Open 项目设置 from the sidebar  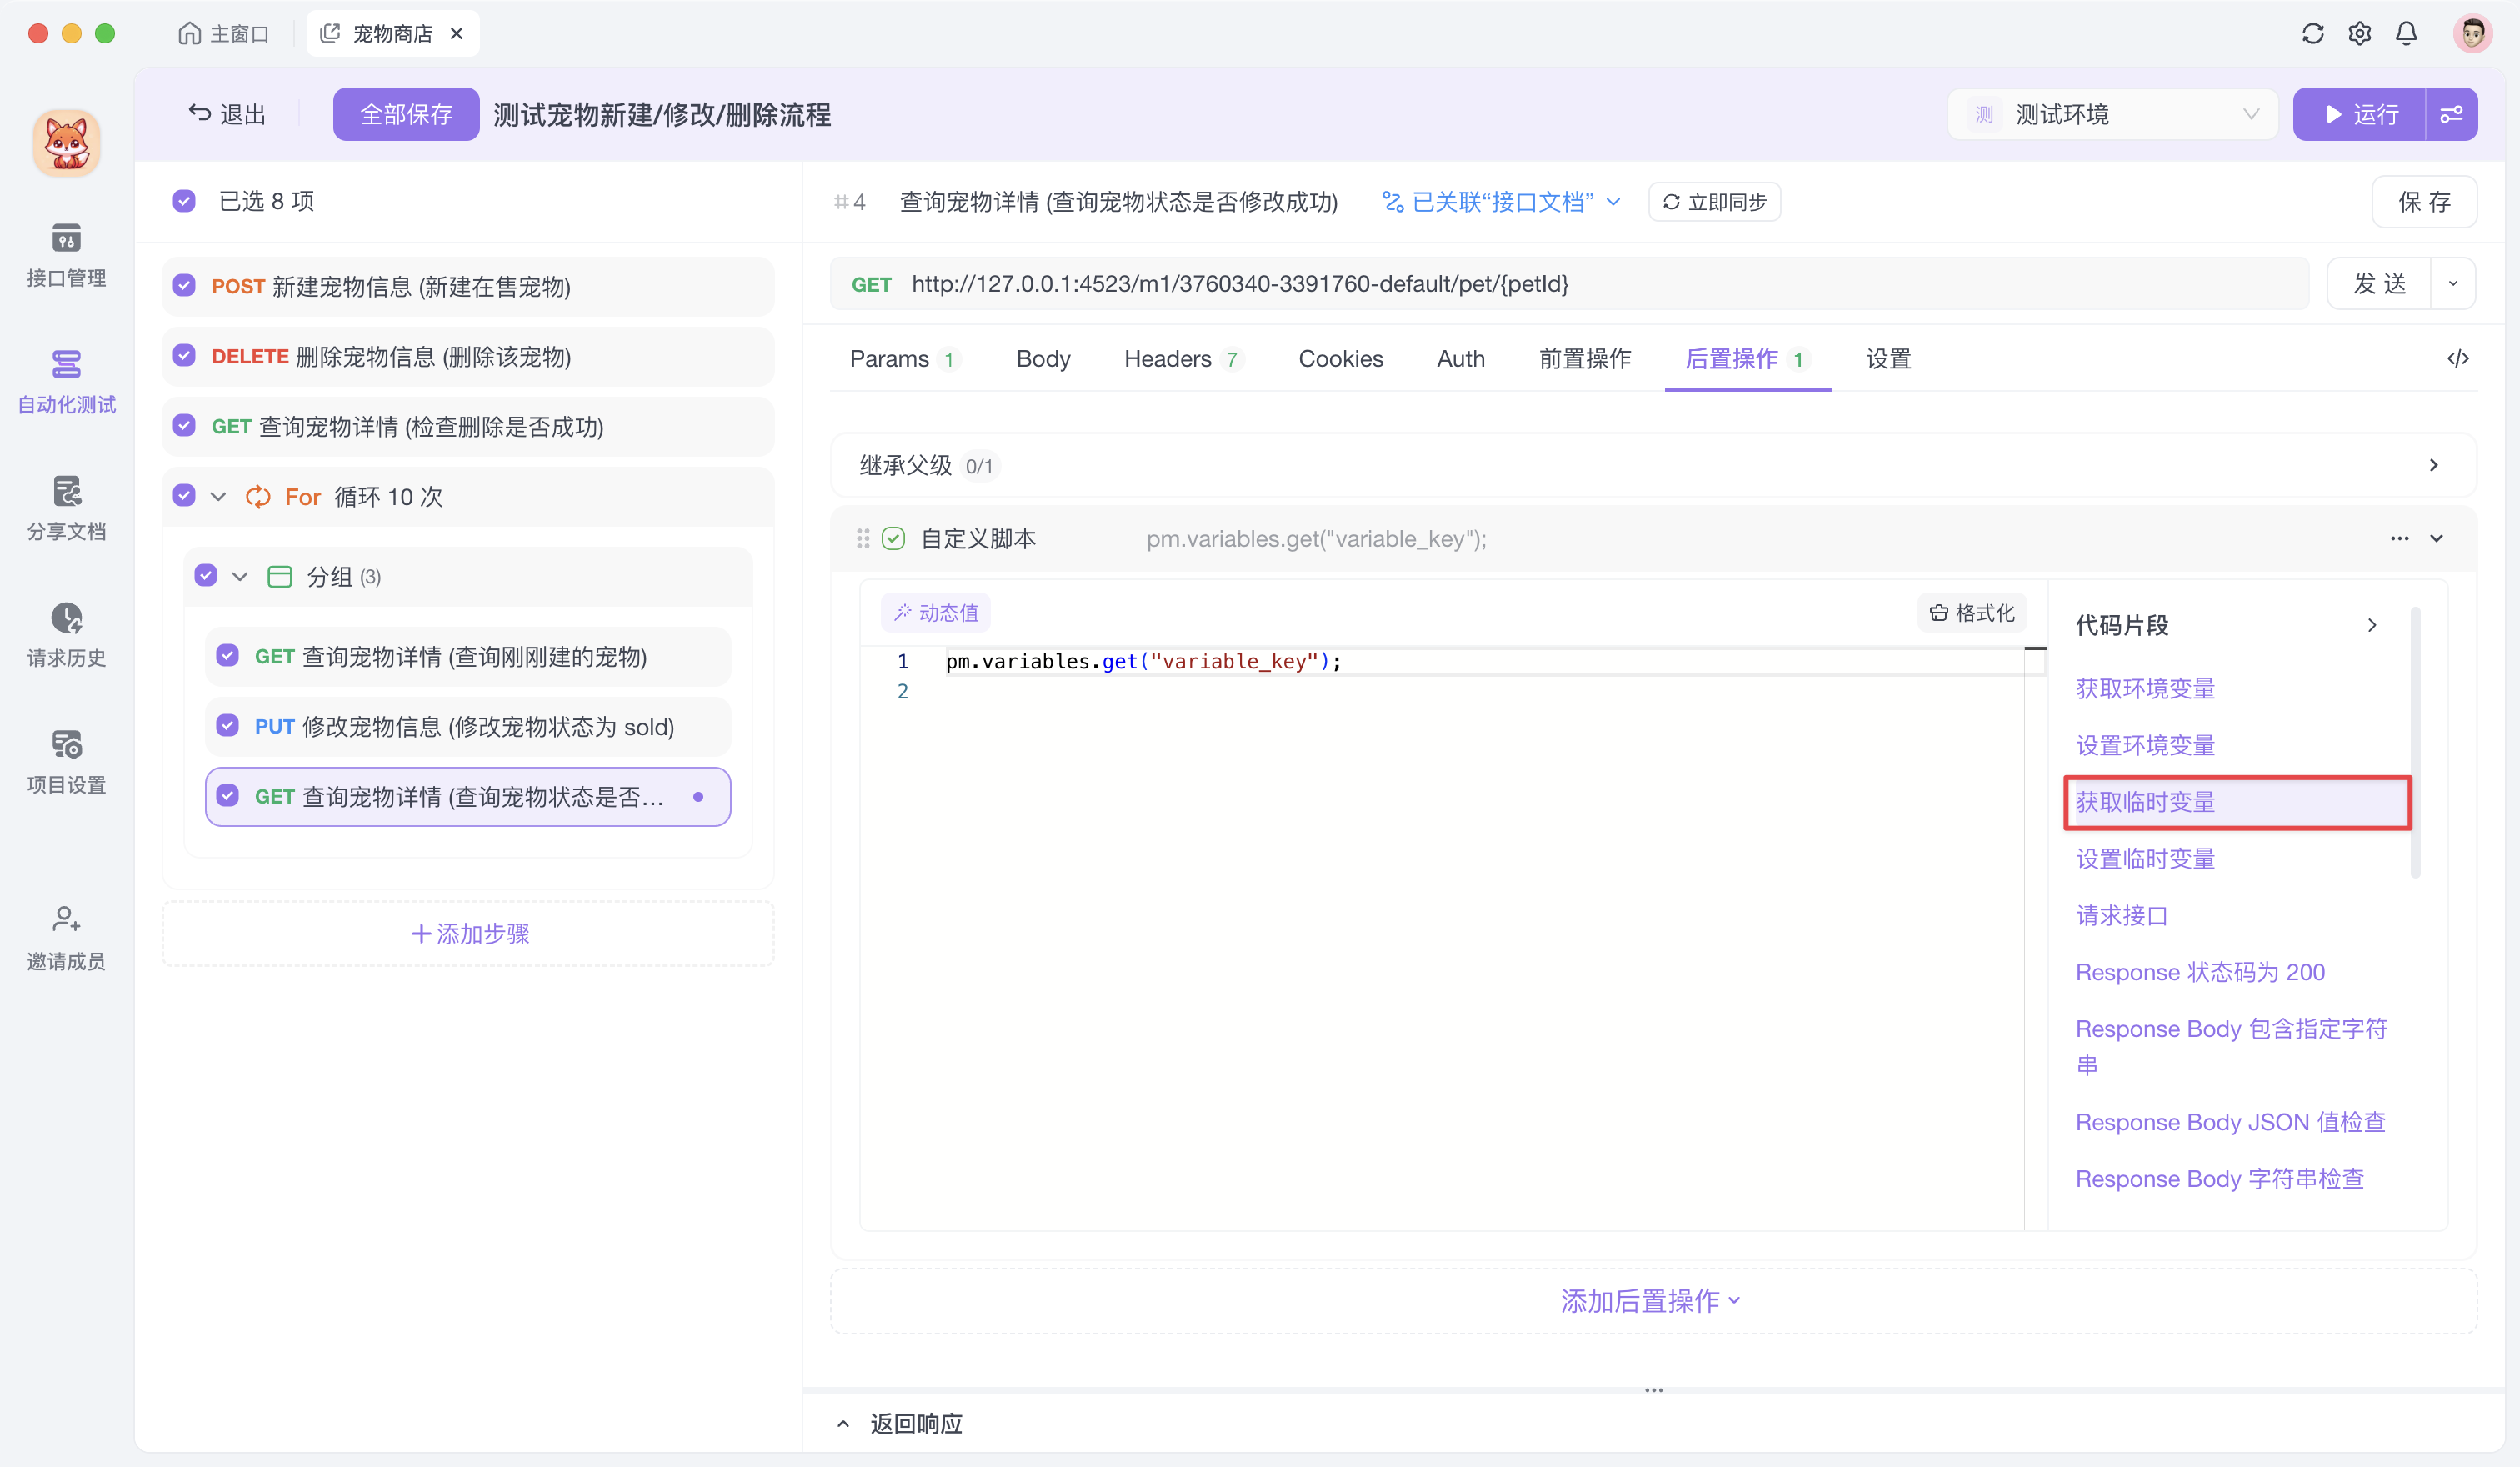(x=66, y=760)
